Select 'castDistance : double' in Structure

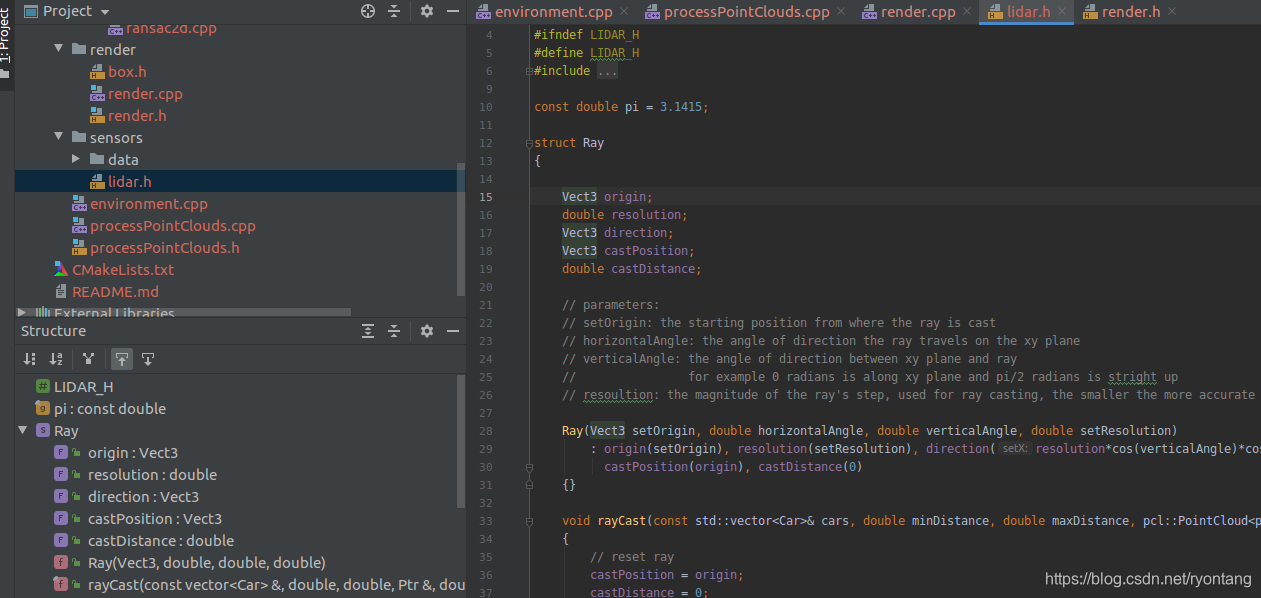click(x=161, y=540)
